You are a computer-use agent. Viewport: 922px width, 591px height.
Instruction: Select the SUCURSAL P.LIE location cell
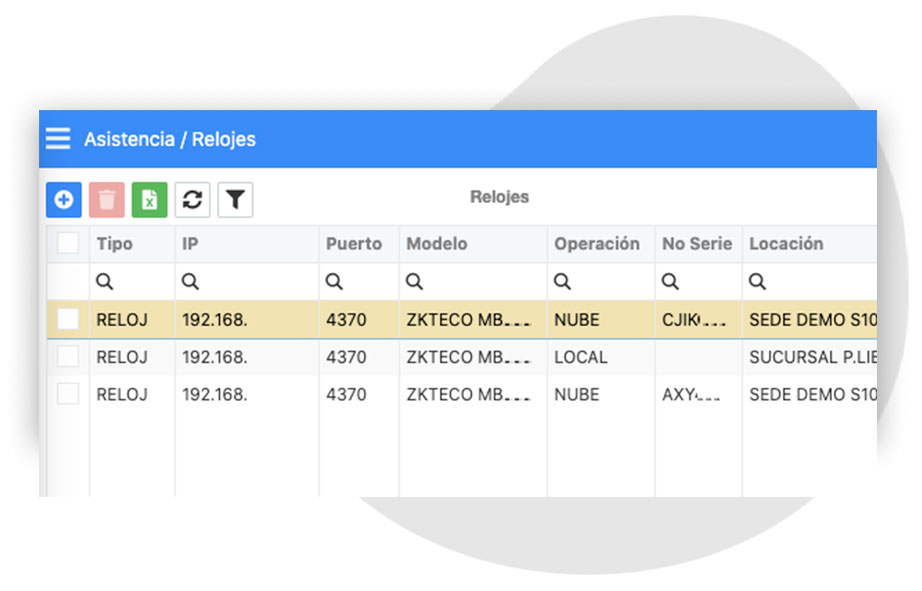810,357
